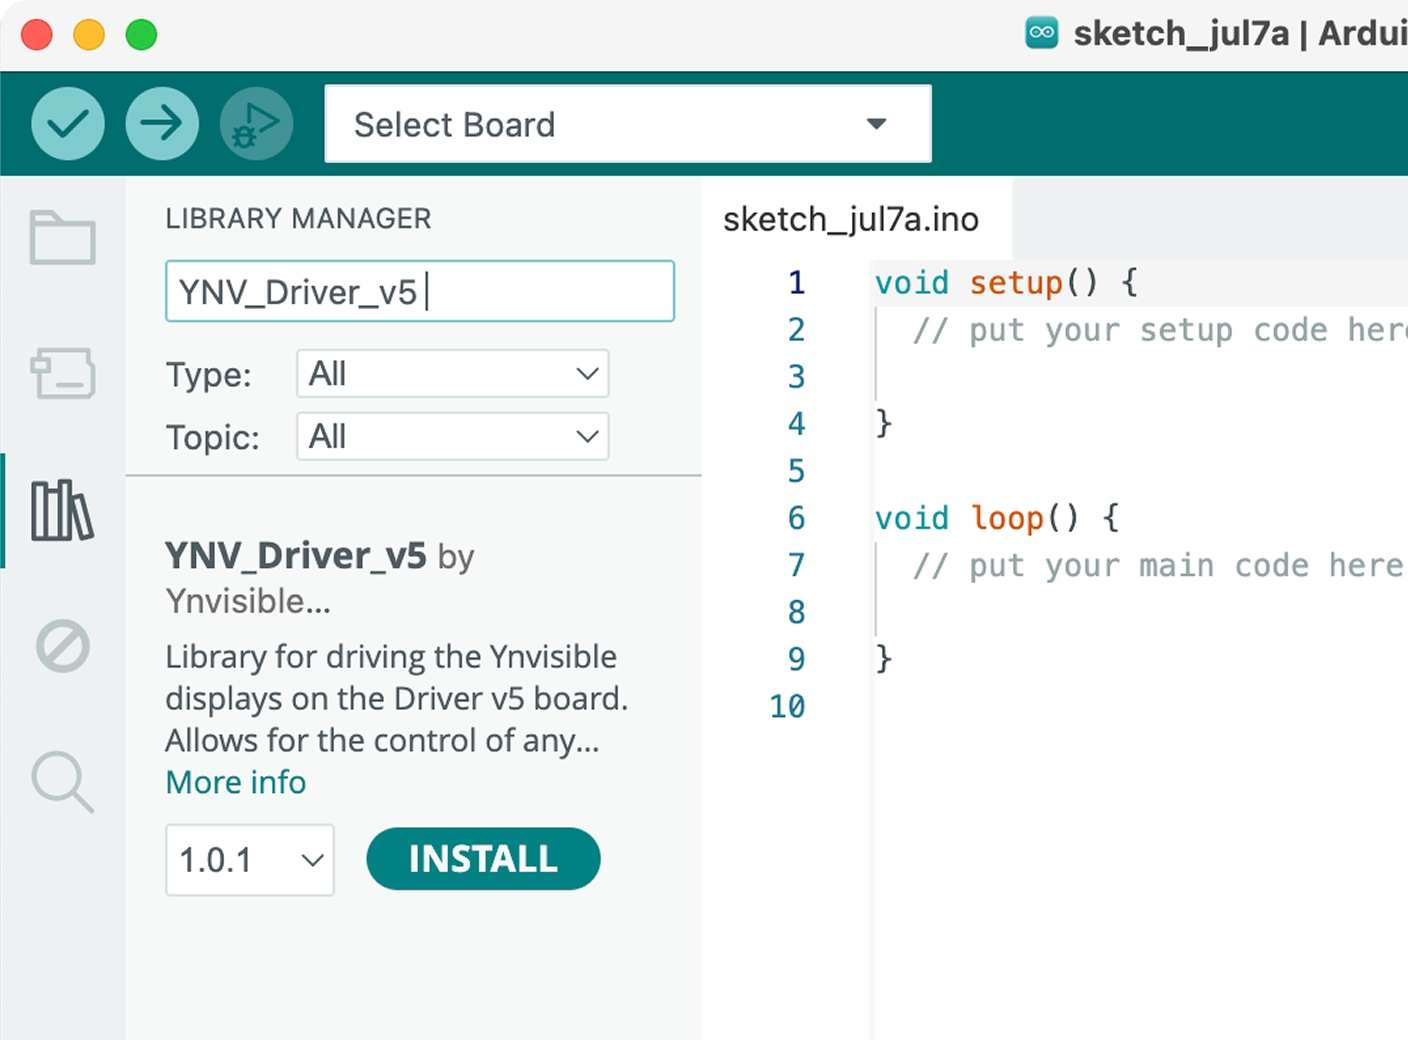Click the closing brace on line 4
Screen dimensions: 1408x1040
tap(883, 423)
